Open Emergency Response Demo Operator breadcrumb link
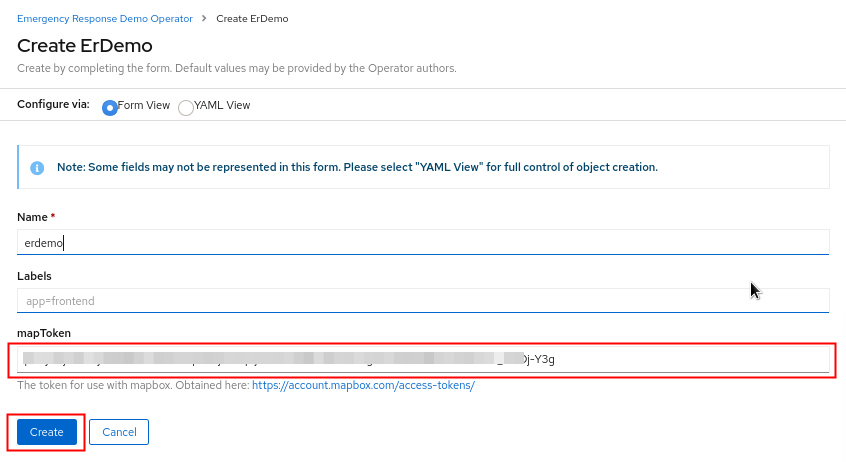Screen dimensions: 846x462 click(105, 18)
